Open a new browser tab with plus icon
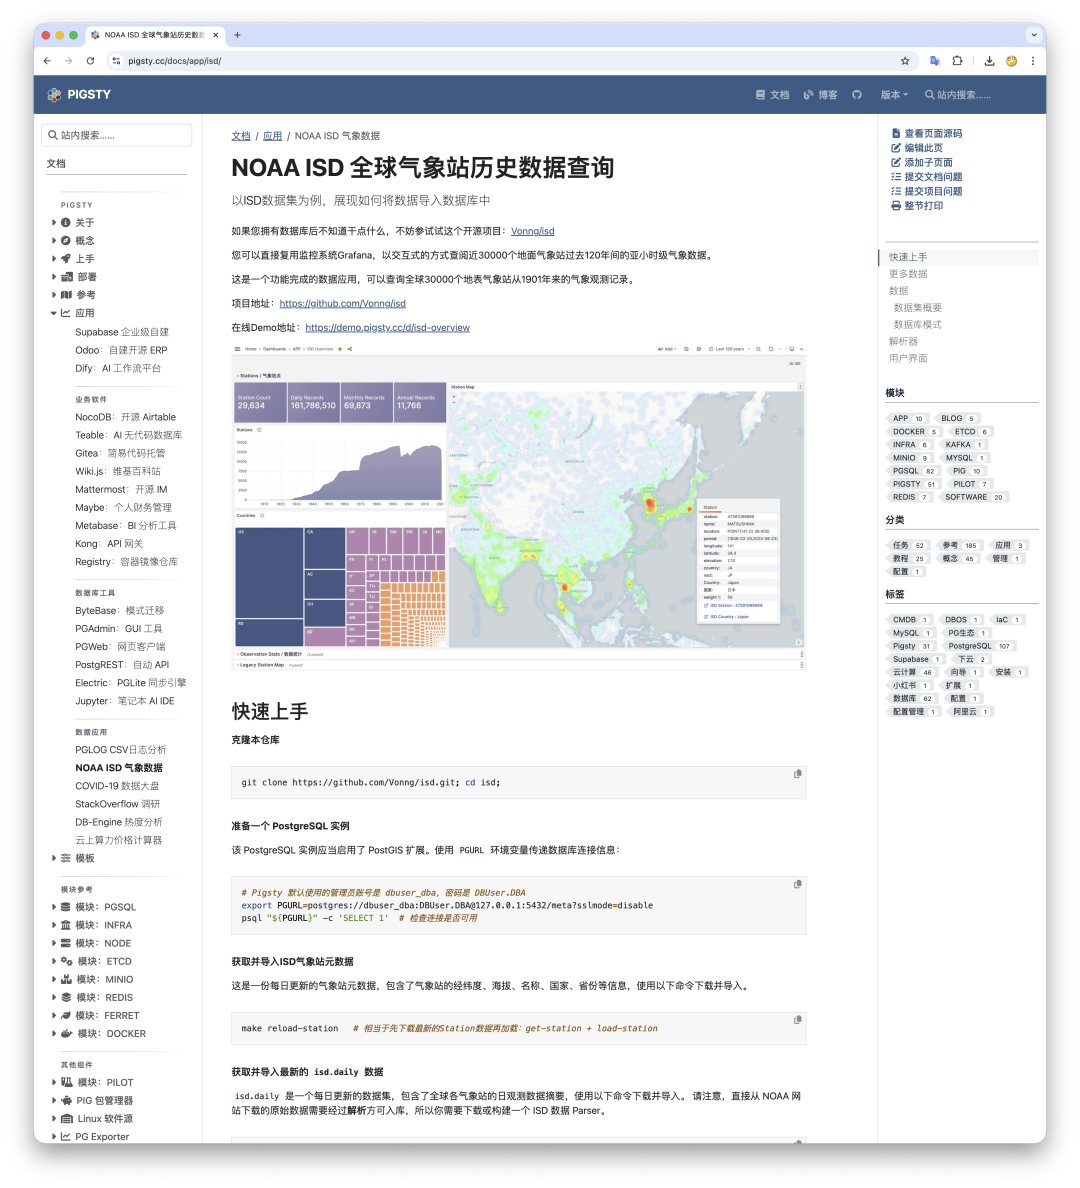The image size is (1080, 1188). pos(237,35)
